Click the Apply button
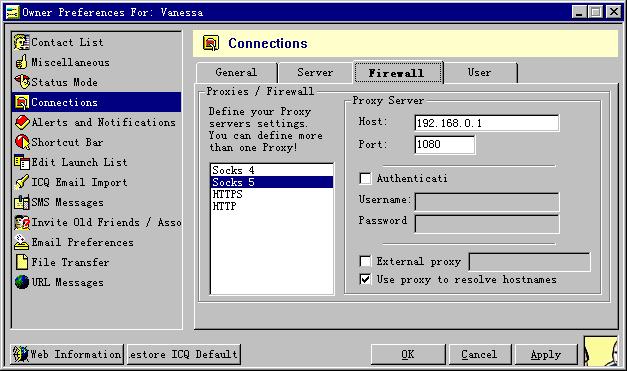The image size is (627, 371). [x=546, y=355]
